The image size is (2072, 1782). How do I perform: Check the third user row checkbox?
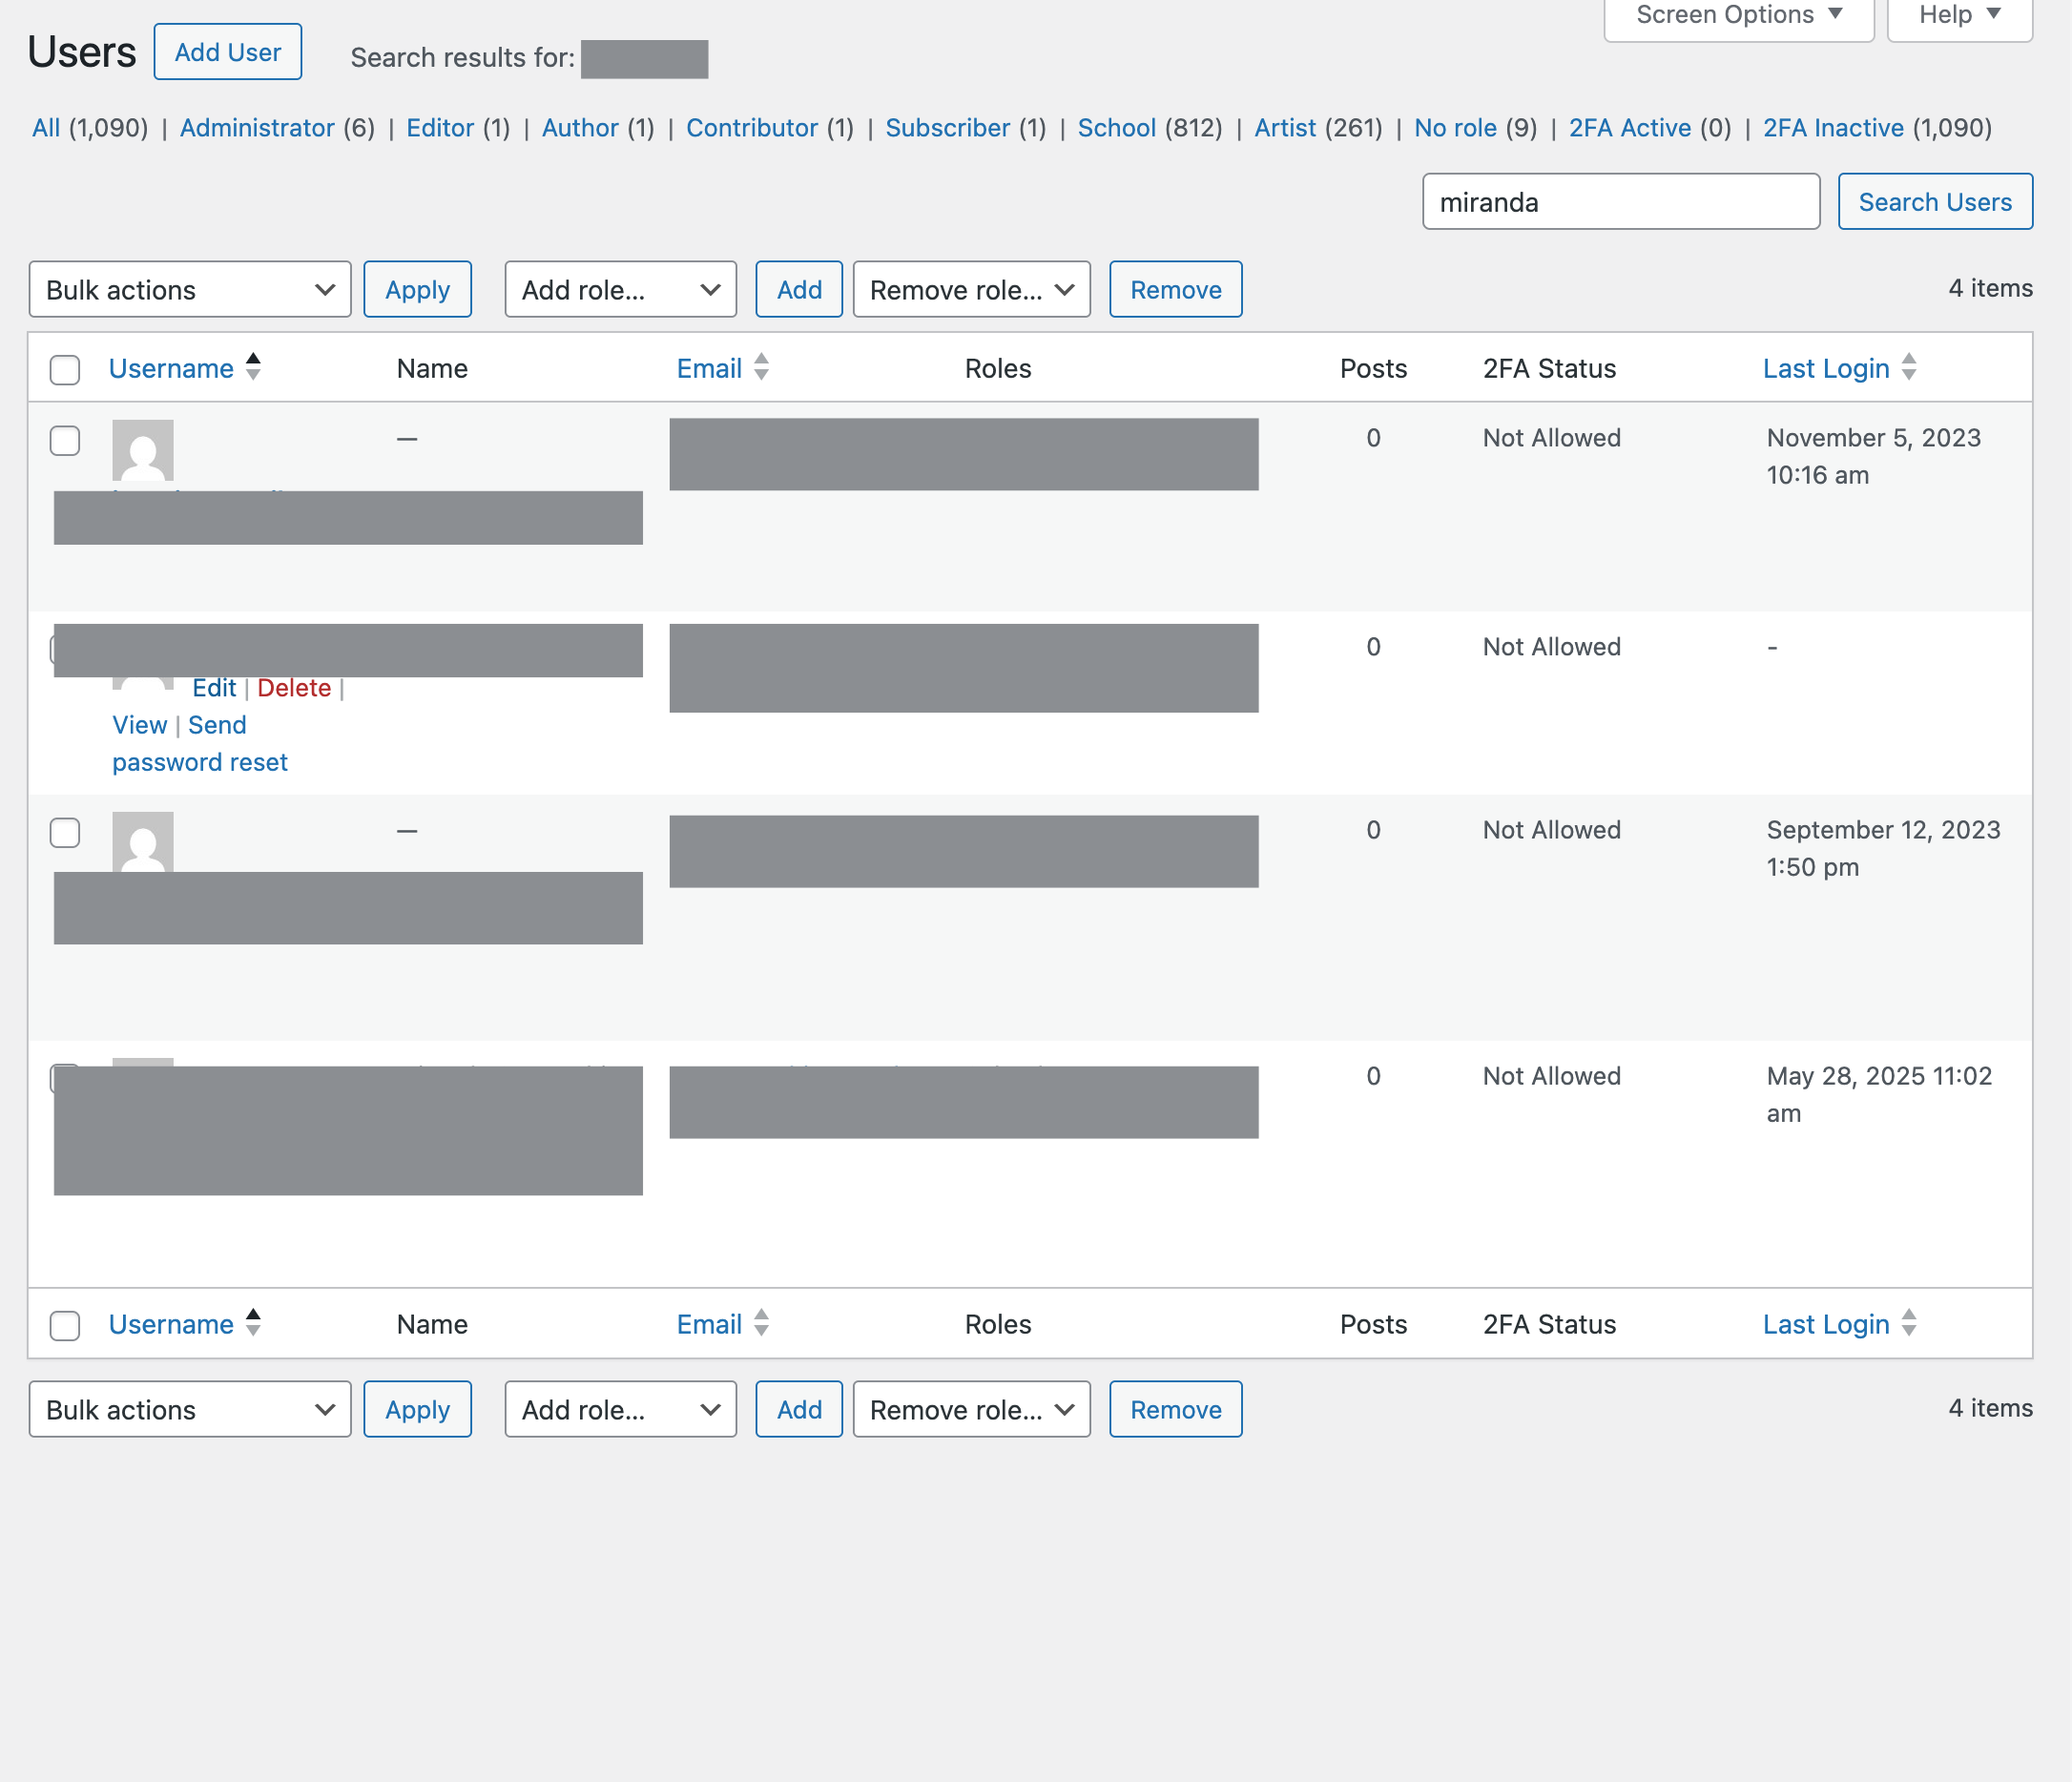click(x=65, y=832)
